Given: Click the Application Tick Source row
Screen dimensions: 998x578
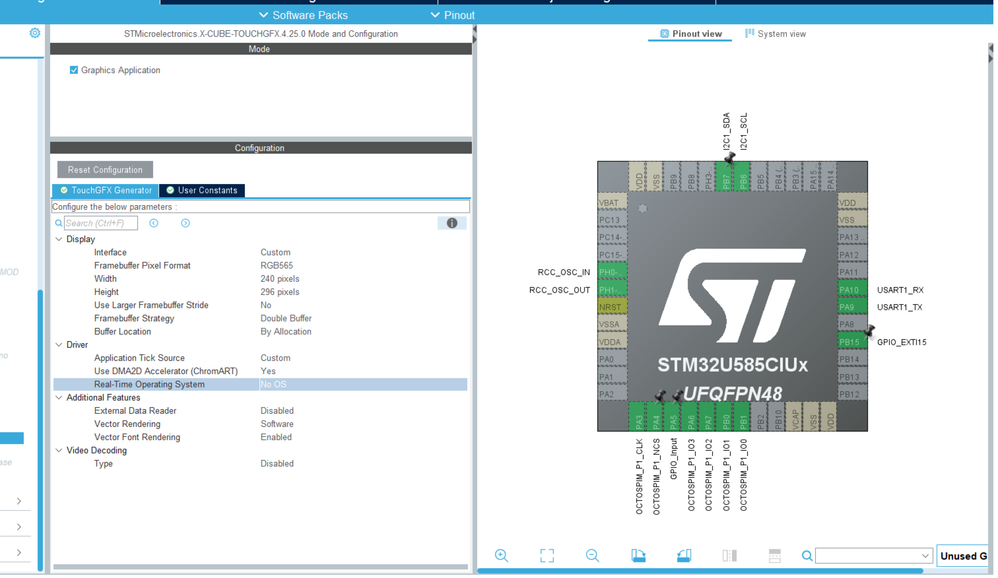Looking at the screenshot, I should (x=260, y=358).
